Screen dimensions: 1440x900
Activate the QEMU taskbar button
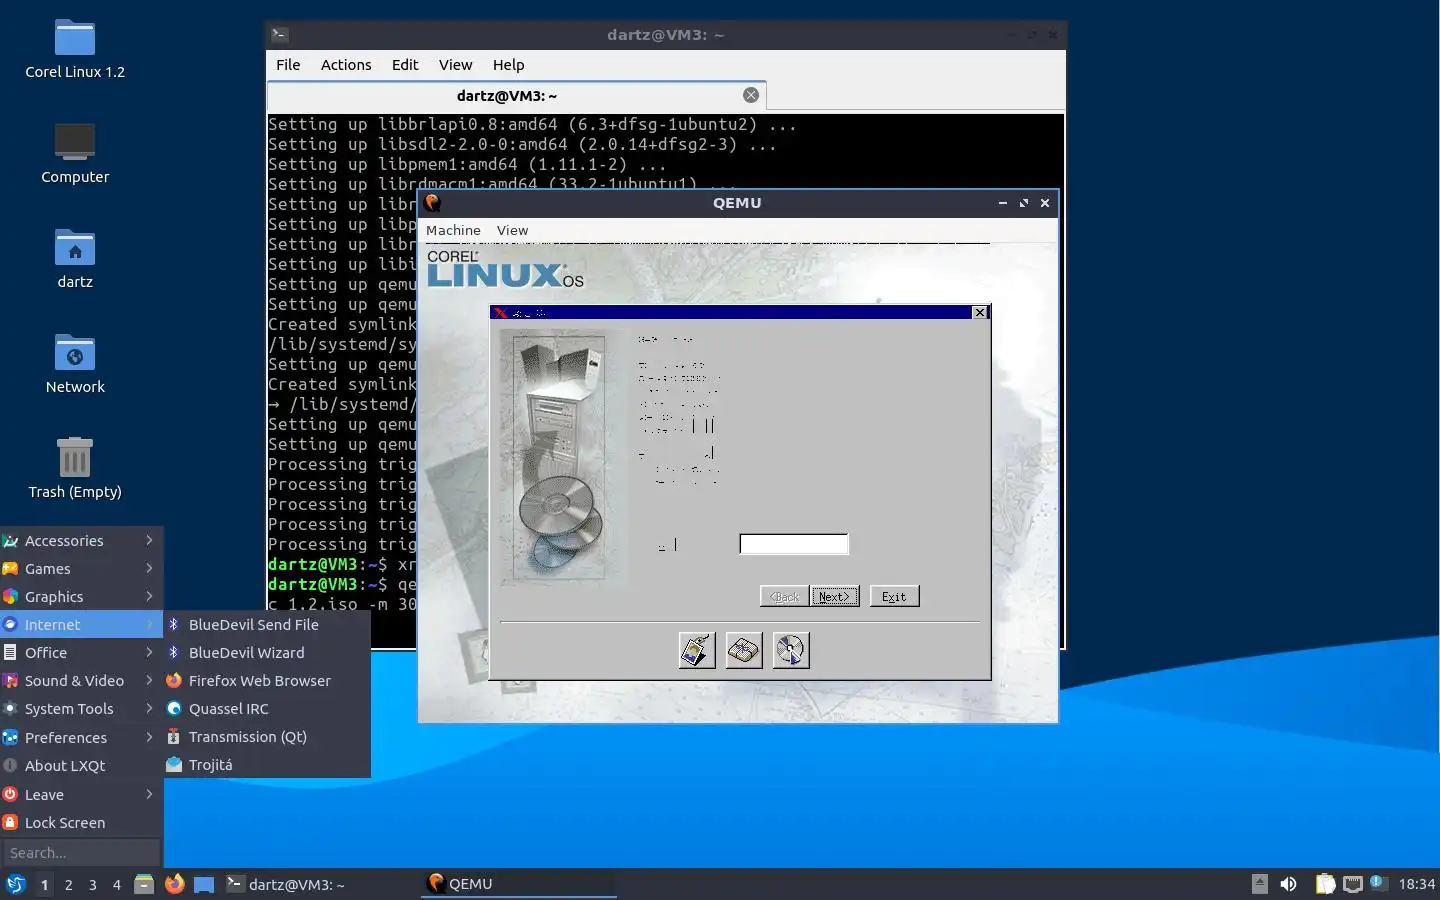(x=518, y=884)
